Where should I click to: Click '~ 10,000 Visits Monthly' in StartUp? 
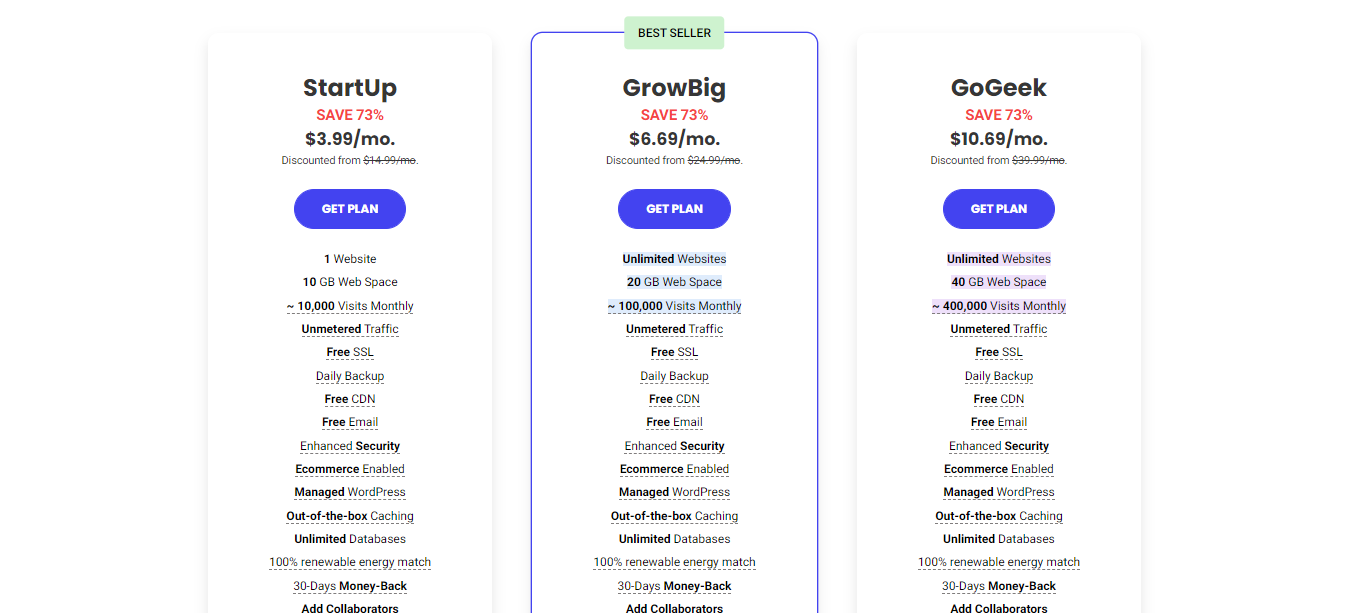pos(350,306)
